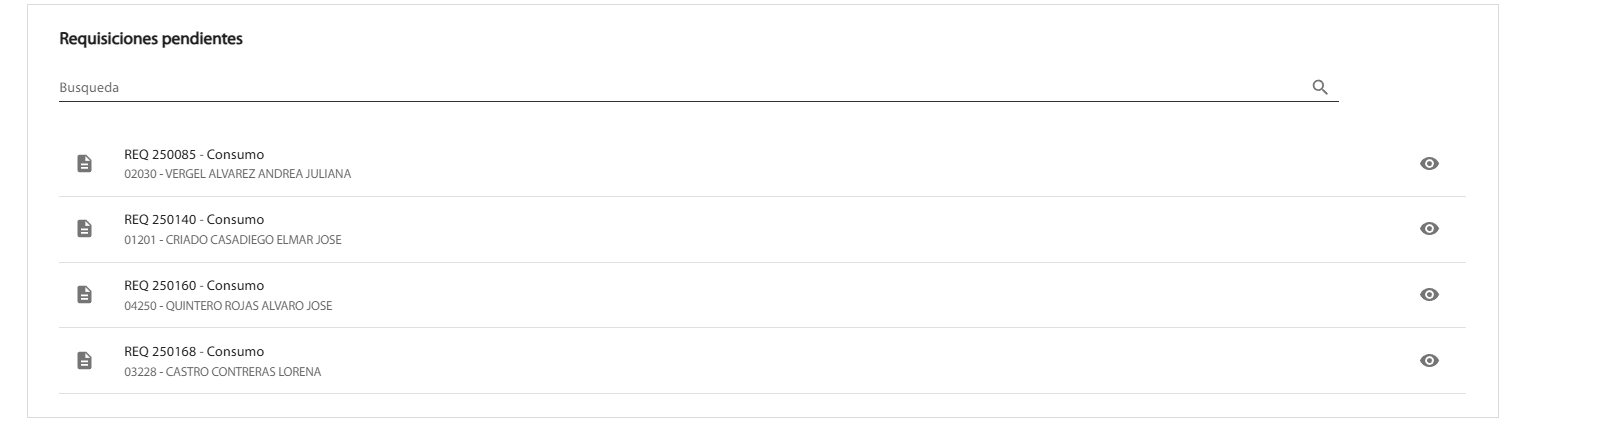1614x437 pixels.
Task: Click the Requisiciones pendientes heading
Action: [151, 40]
